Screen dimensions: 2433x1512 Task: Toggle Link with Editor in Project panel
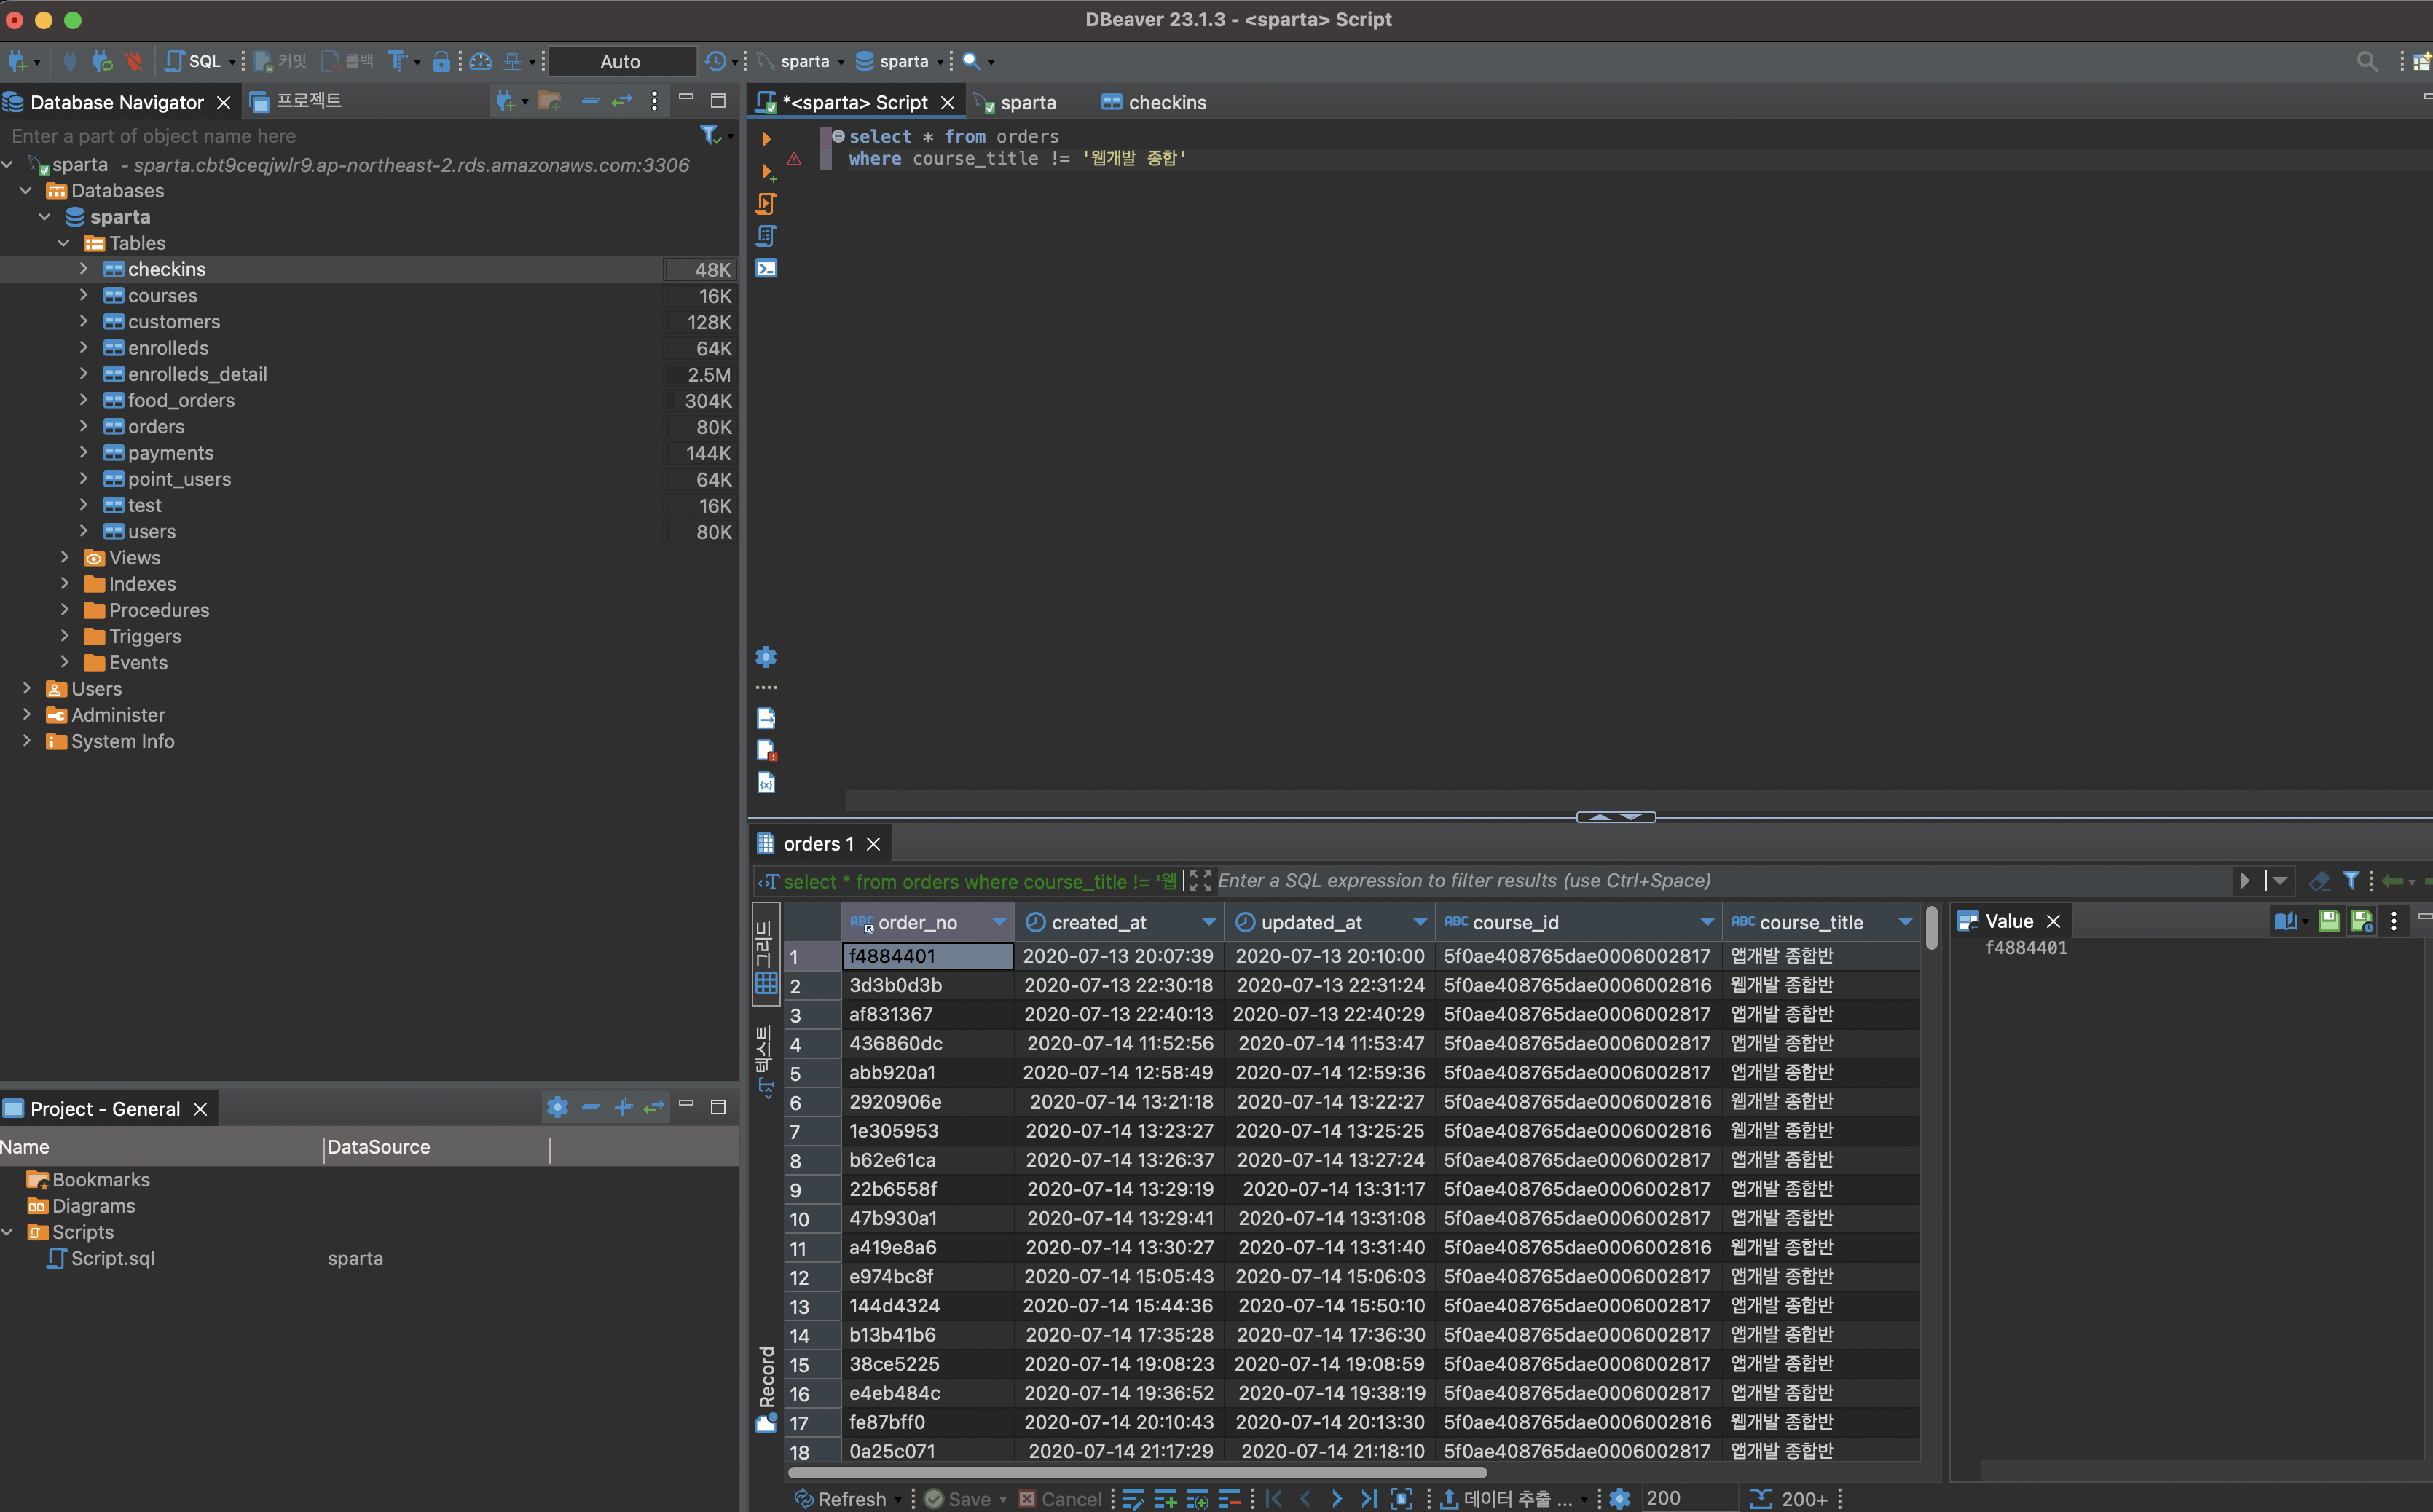(x=654, y=1107)
